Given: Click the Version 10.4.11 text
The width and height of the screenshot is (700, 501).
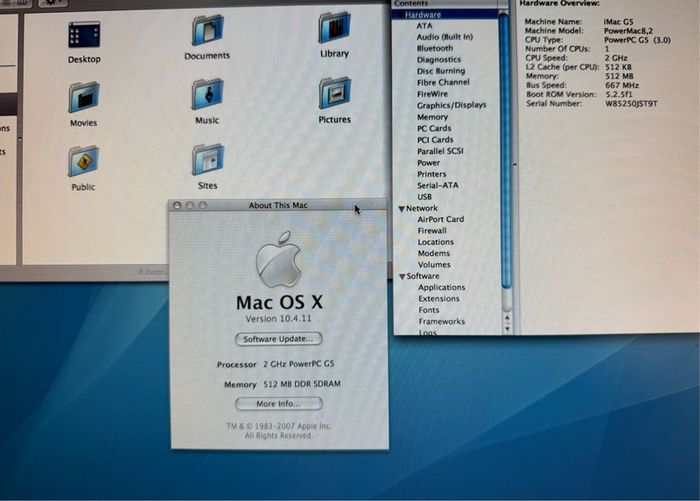Looking at the screenshot, I should [x=279, y=319].
